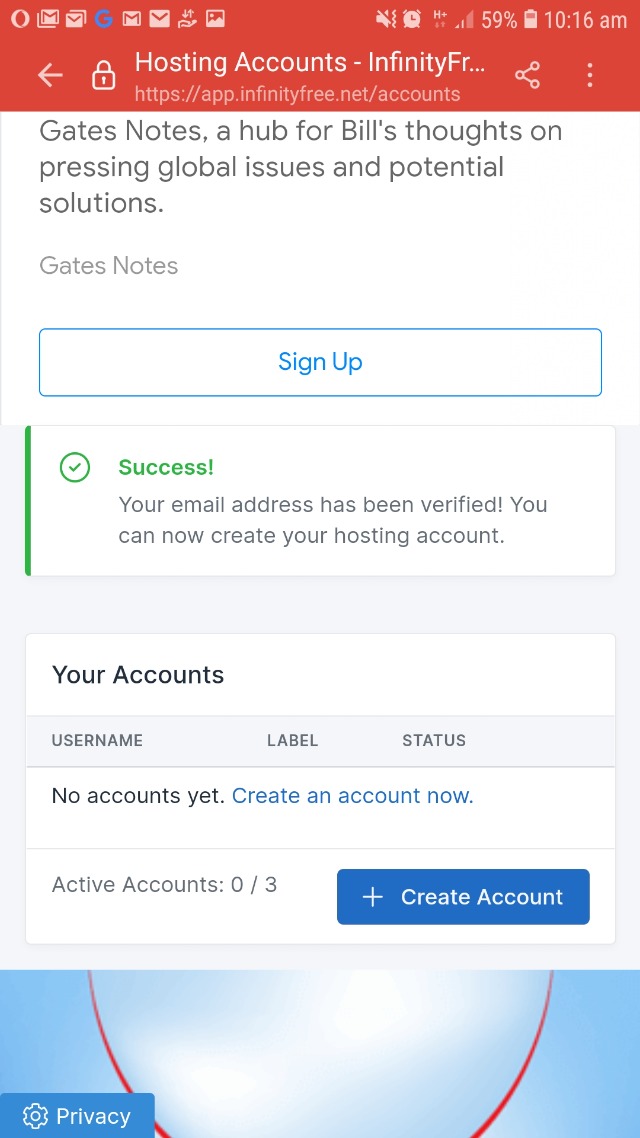
Task: Tap the page URL in the address bar
Action: pos(297,95)
